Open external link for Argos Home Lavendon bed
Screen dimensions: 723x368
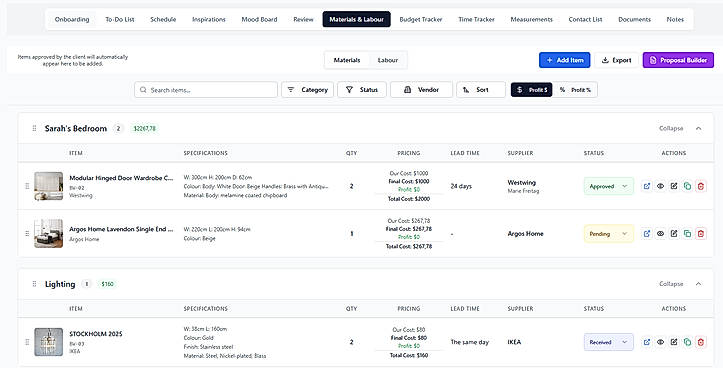click(x=647, y=234)
